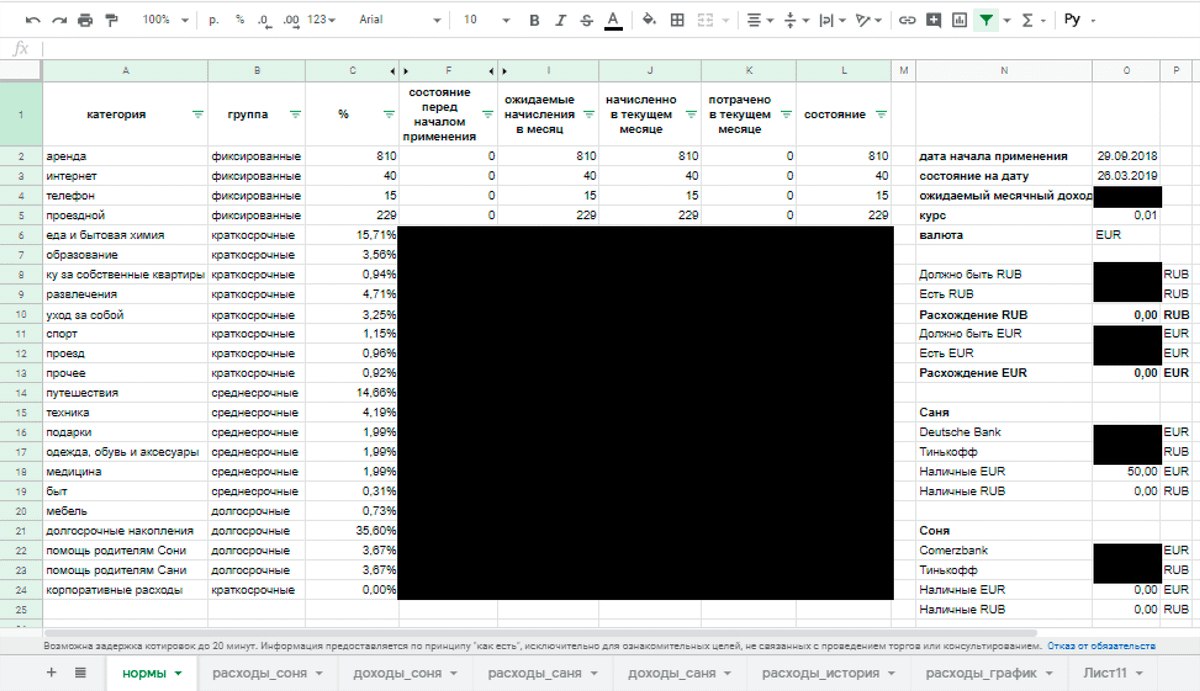The image size is (1200, 691).
Task: Select row 2 header
Action: tap(21, 156)
